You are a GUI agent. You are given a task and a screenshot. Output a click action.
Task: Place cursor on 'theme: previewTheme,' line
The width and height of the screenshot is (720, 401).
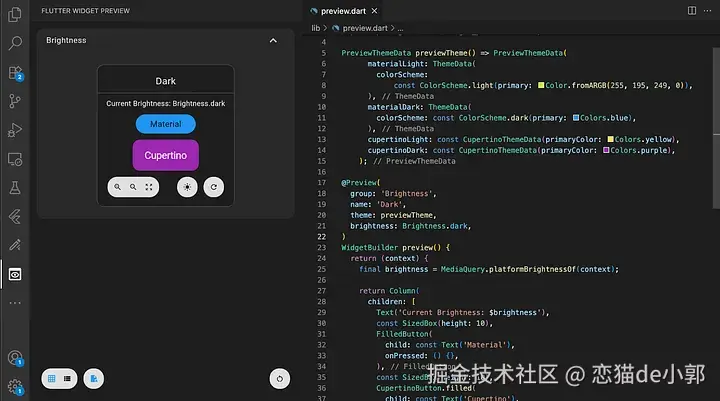(x=393, y=215)
